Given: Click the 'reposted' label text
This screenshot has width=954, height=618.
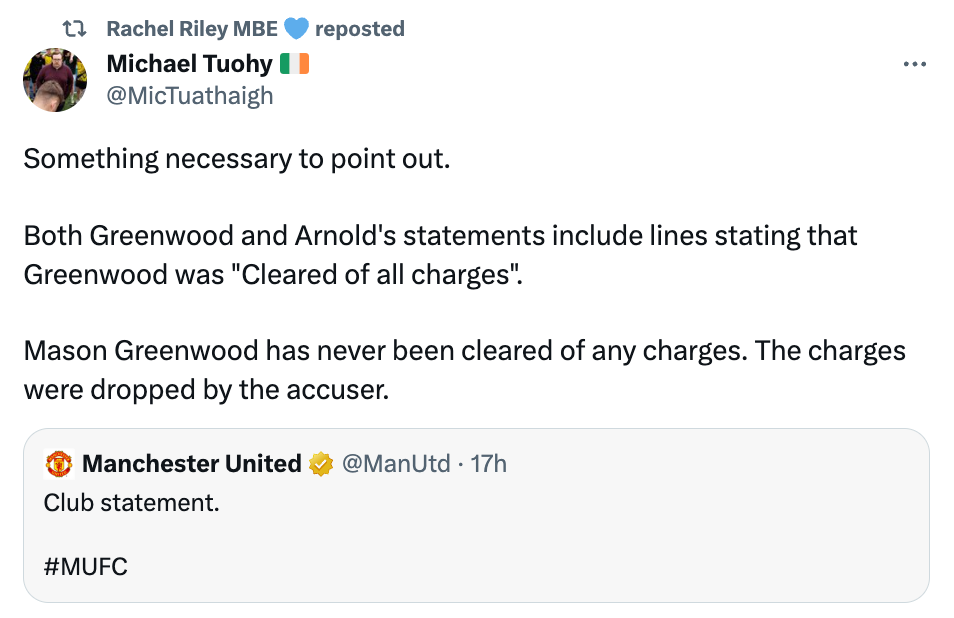Looking at the screenshot, I should (360, 29).
